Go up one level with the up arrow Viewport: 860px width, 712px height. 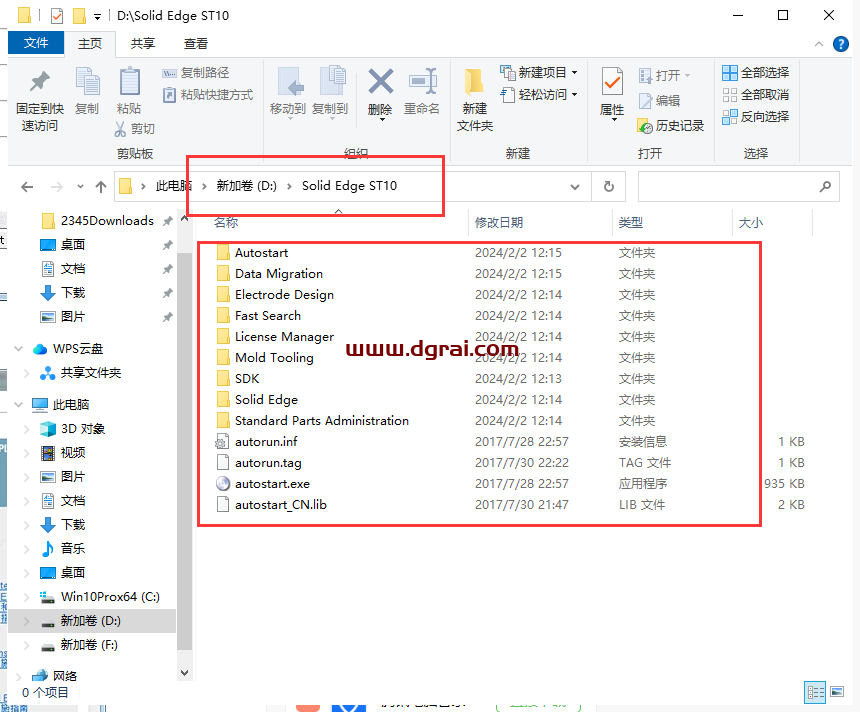[x=100, y=187]
